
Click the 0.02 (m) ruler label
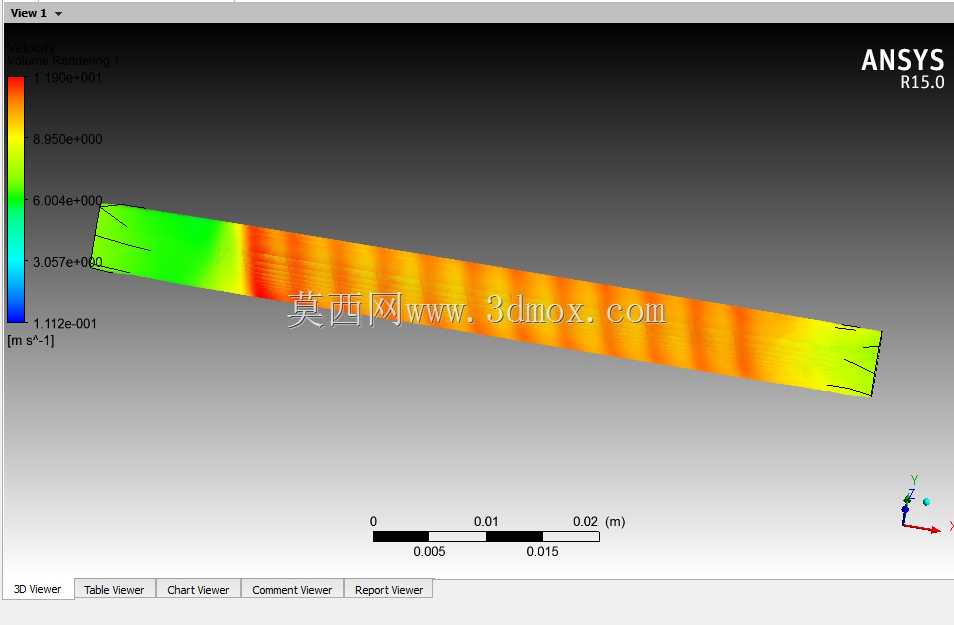click(x=599, y=522)
